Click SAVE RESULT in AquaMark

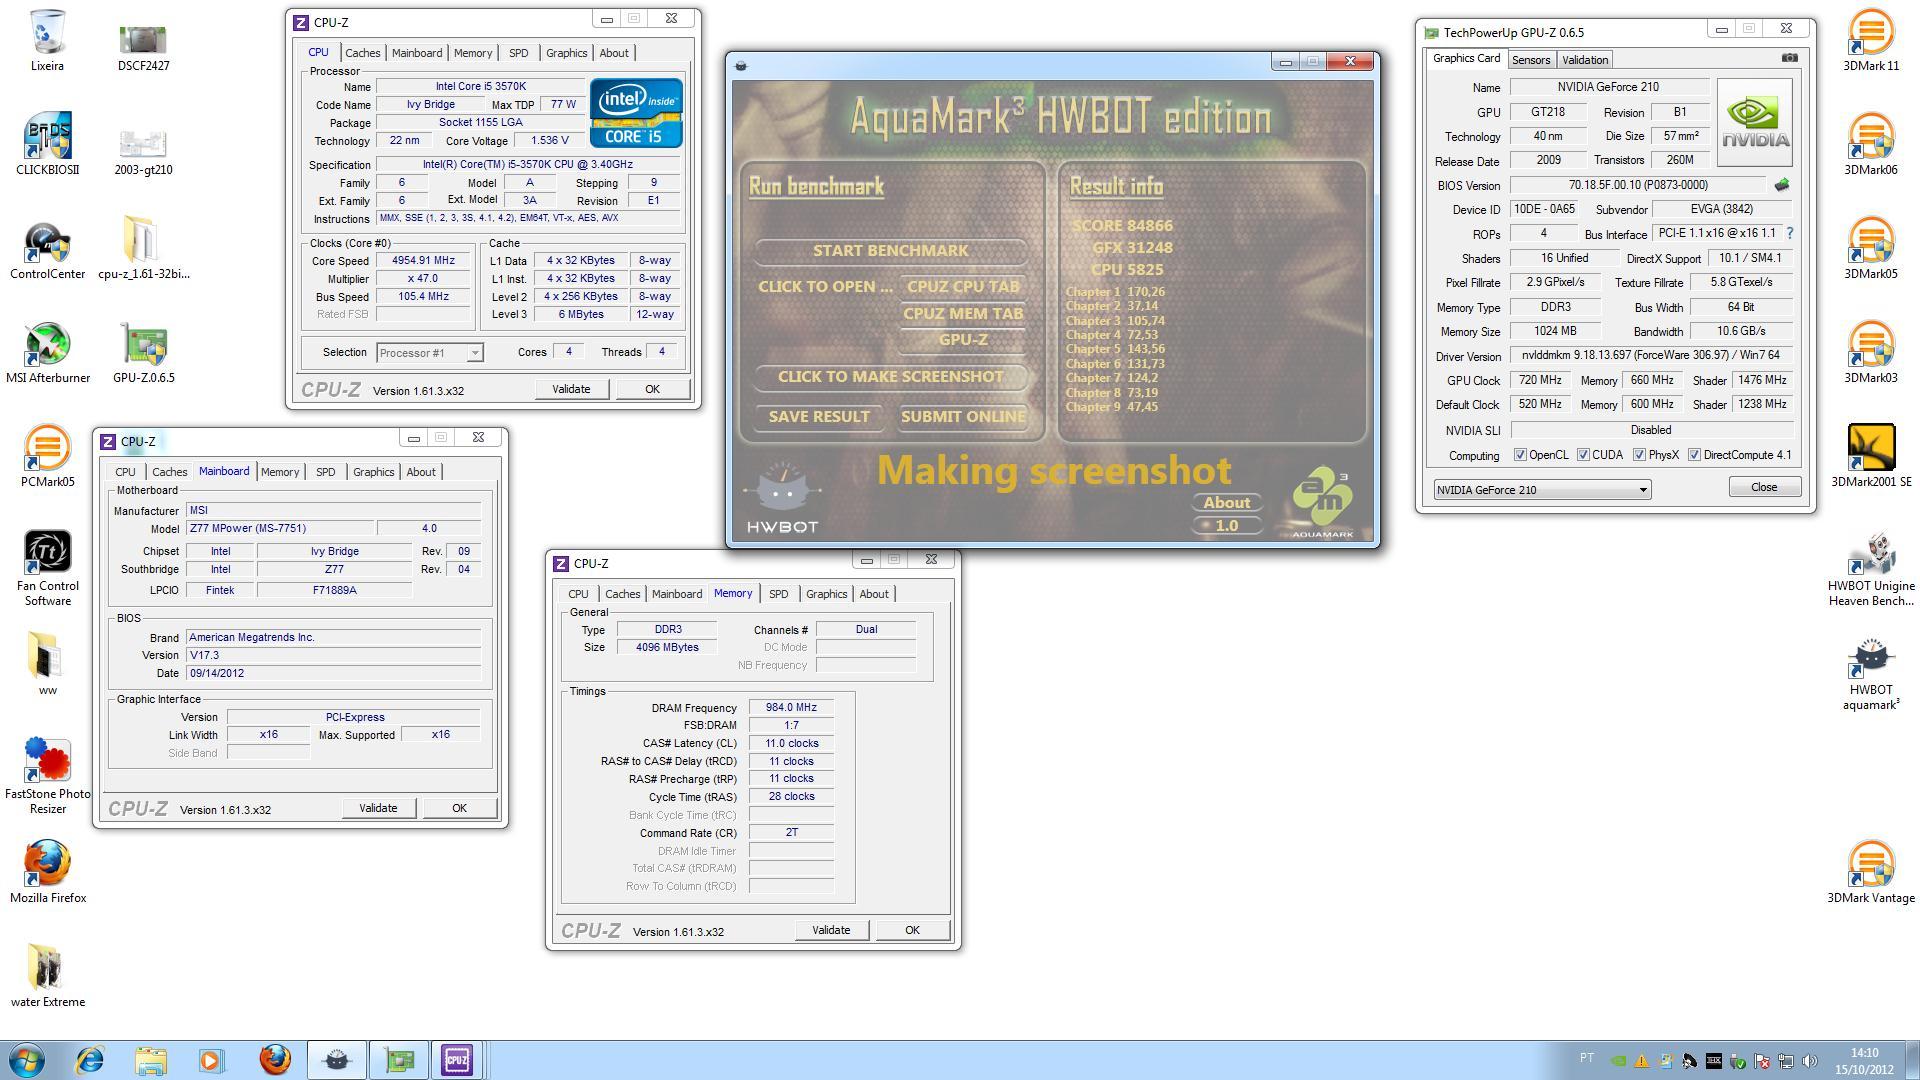819,417
